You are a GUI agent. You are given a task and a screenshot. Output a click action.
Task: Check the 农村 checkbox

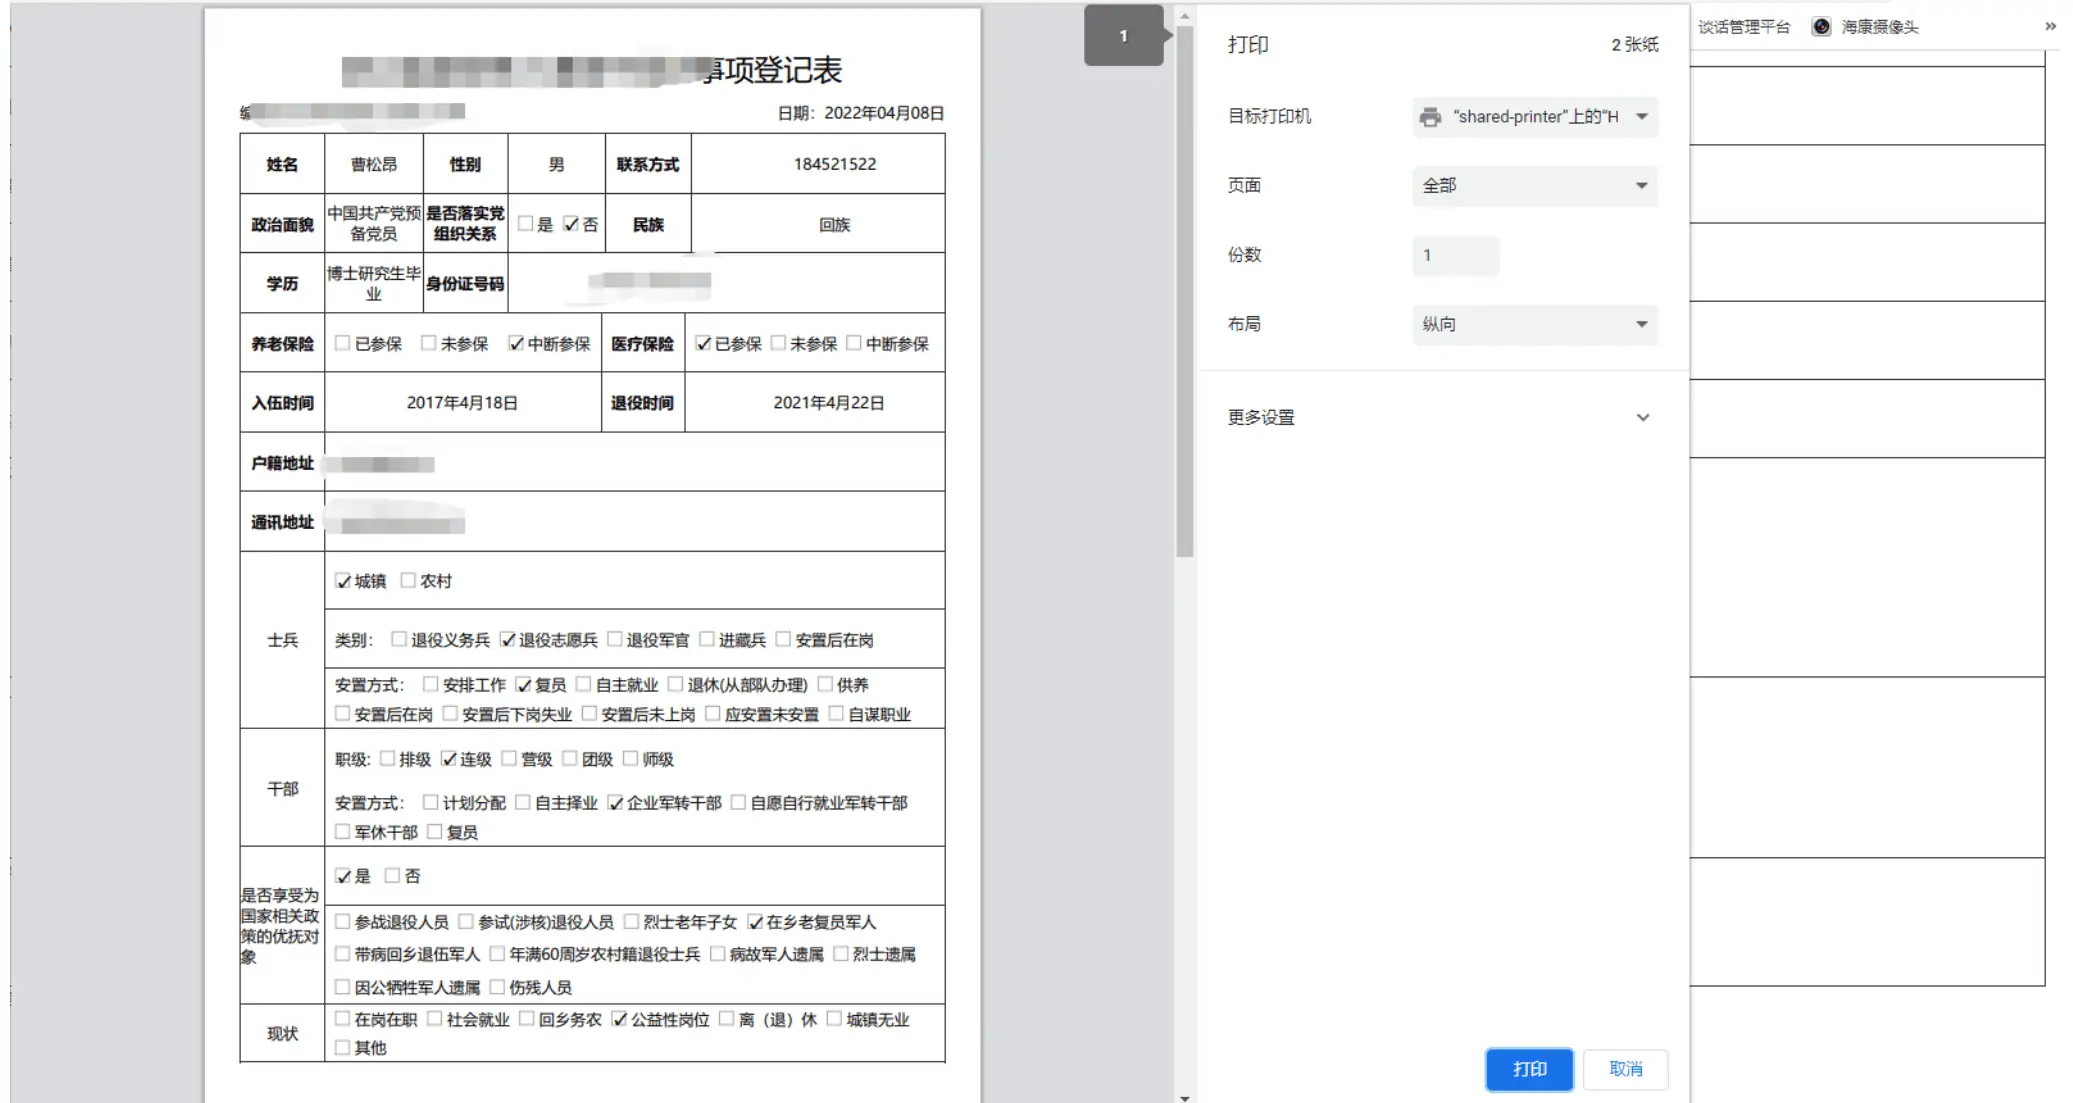407,579
